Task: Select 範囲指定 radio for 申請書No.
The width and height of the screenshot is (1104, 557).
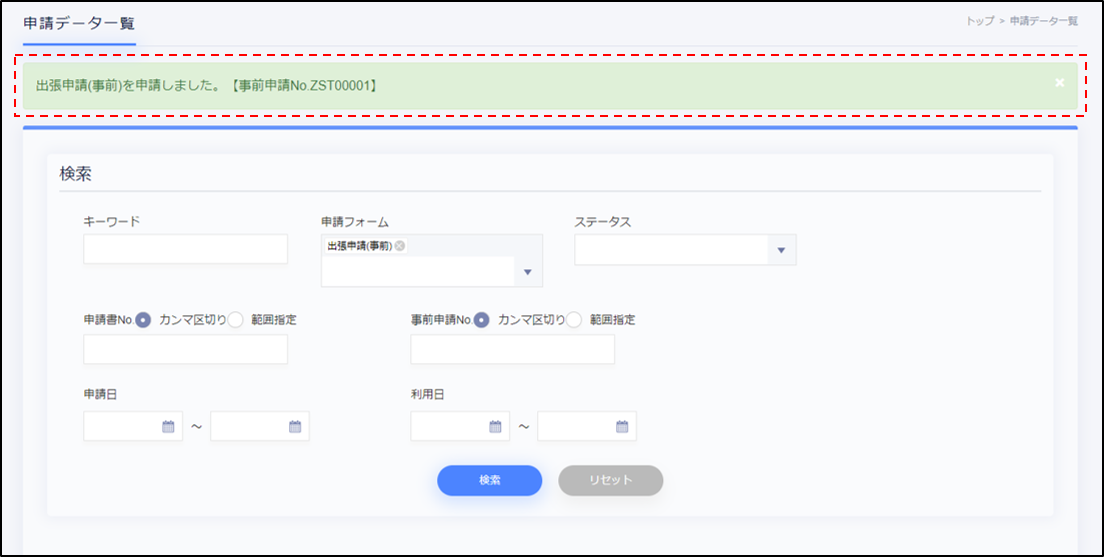Action: 236,320
